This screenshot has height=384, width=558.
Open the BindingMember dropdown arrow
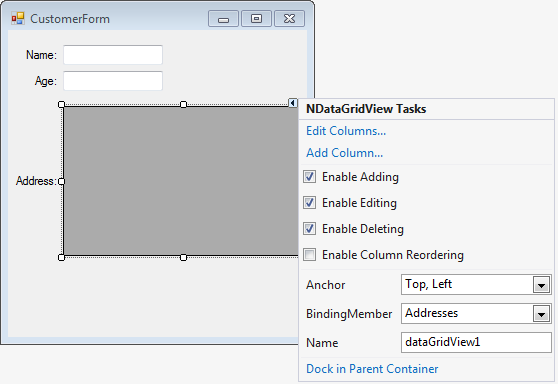tap(542, 314)
